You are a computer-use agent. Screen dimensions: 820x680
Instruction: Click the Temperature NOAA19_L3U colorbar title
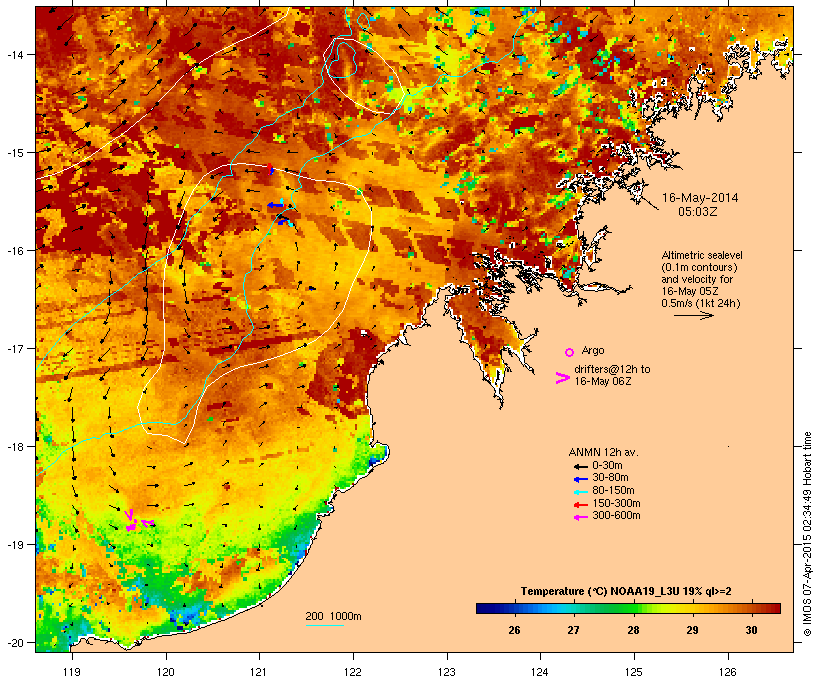point(626,592)
